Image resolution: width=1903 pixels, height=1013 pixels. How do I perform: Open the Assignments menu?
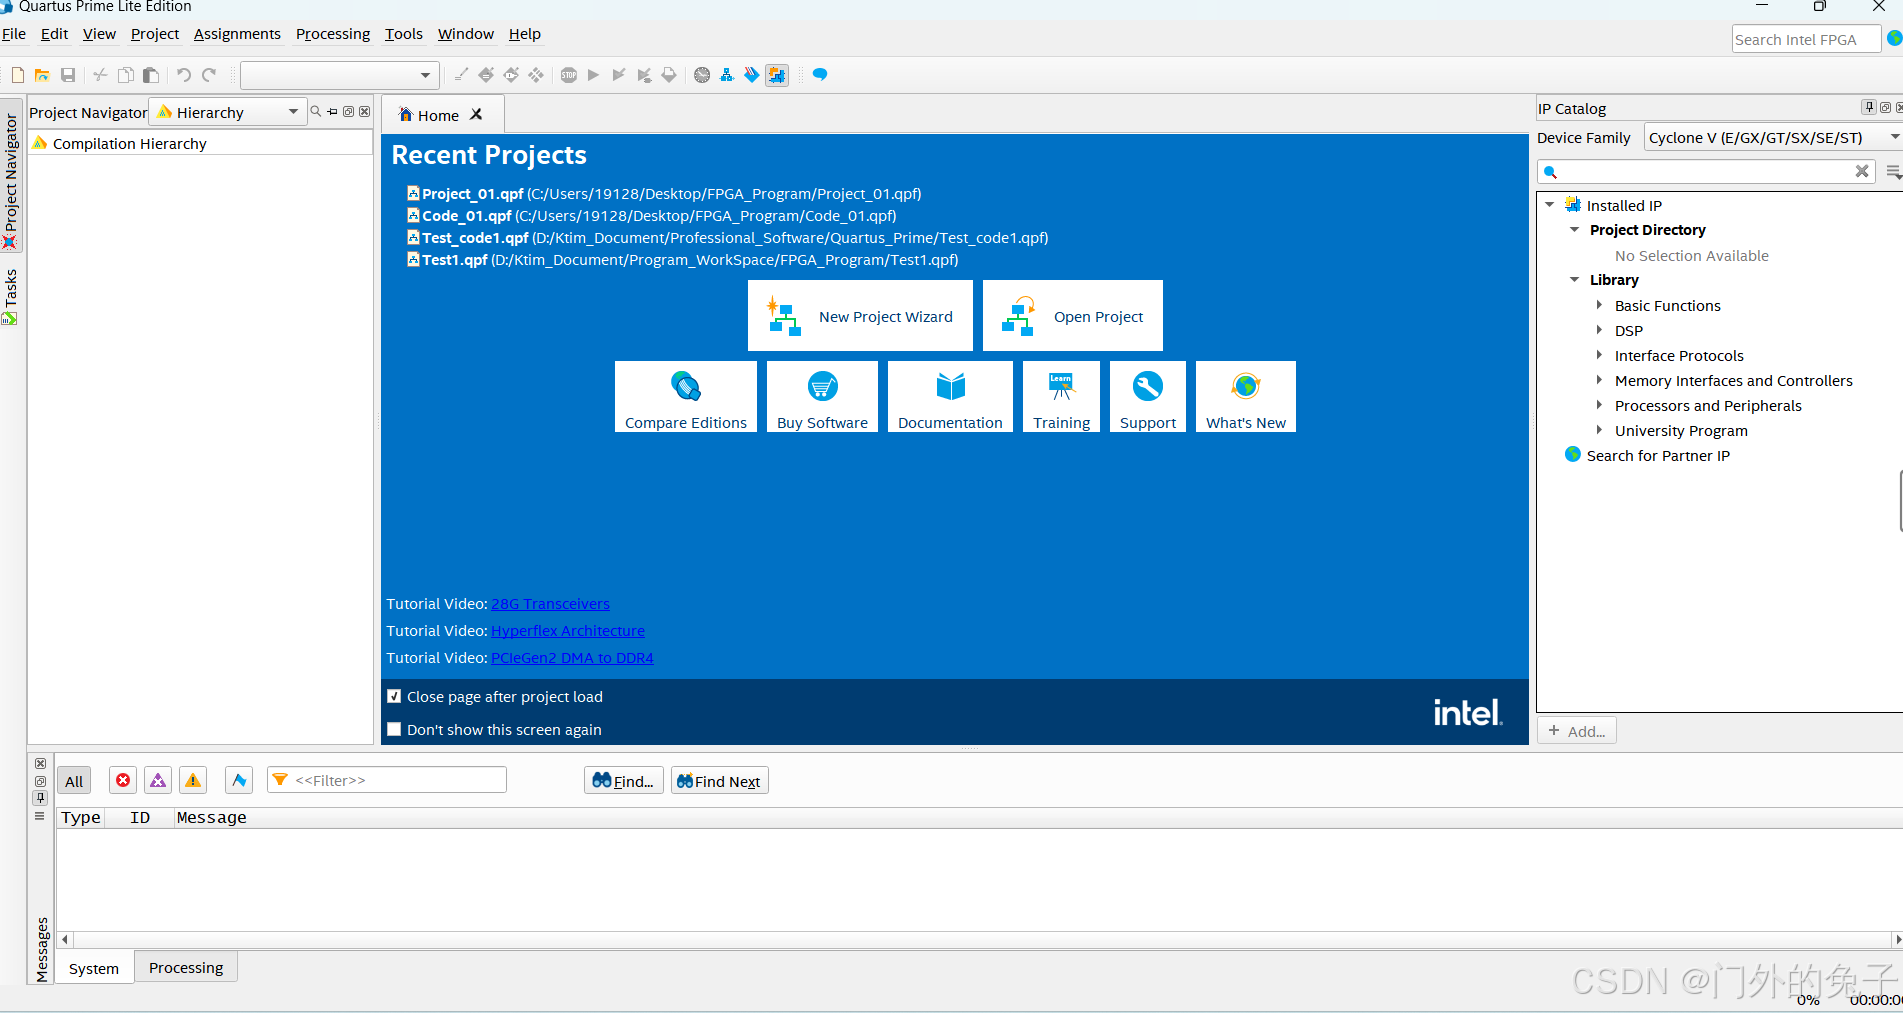coord(237,34)
